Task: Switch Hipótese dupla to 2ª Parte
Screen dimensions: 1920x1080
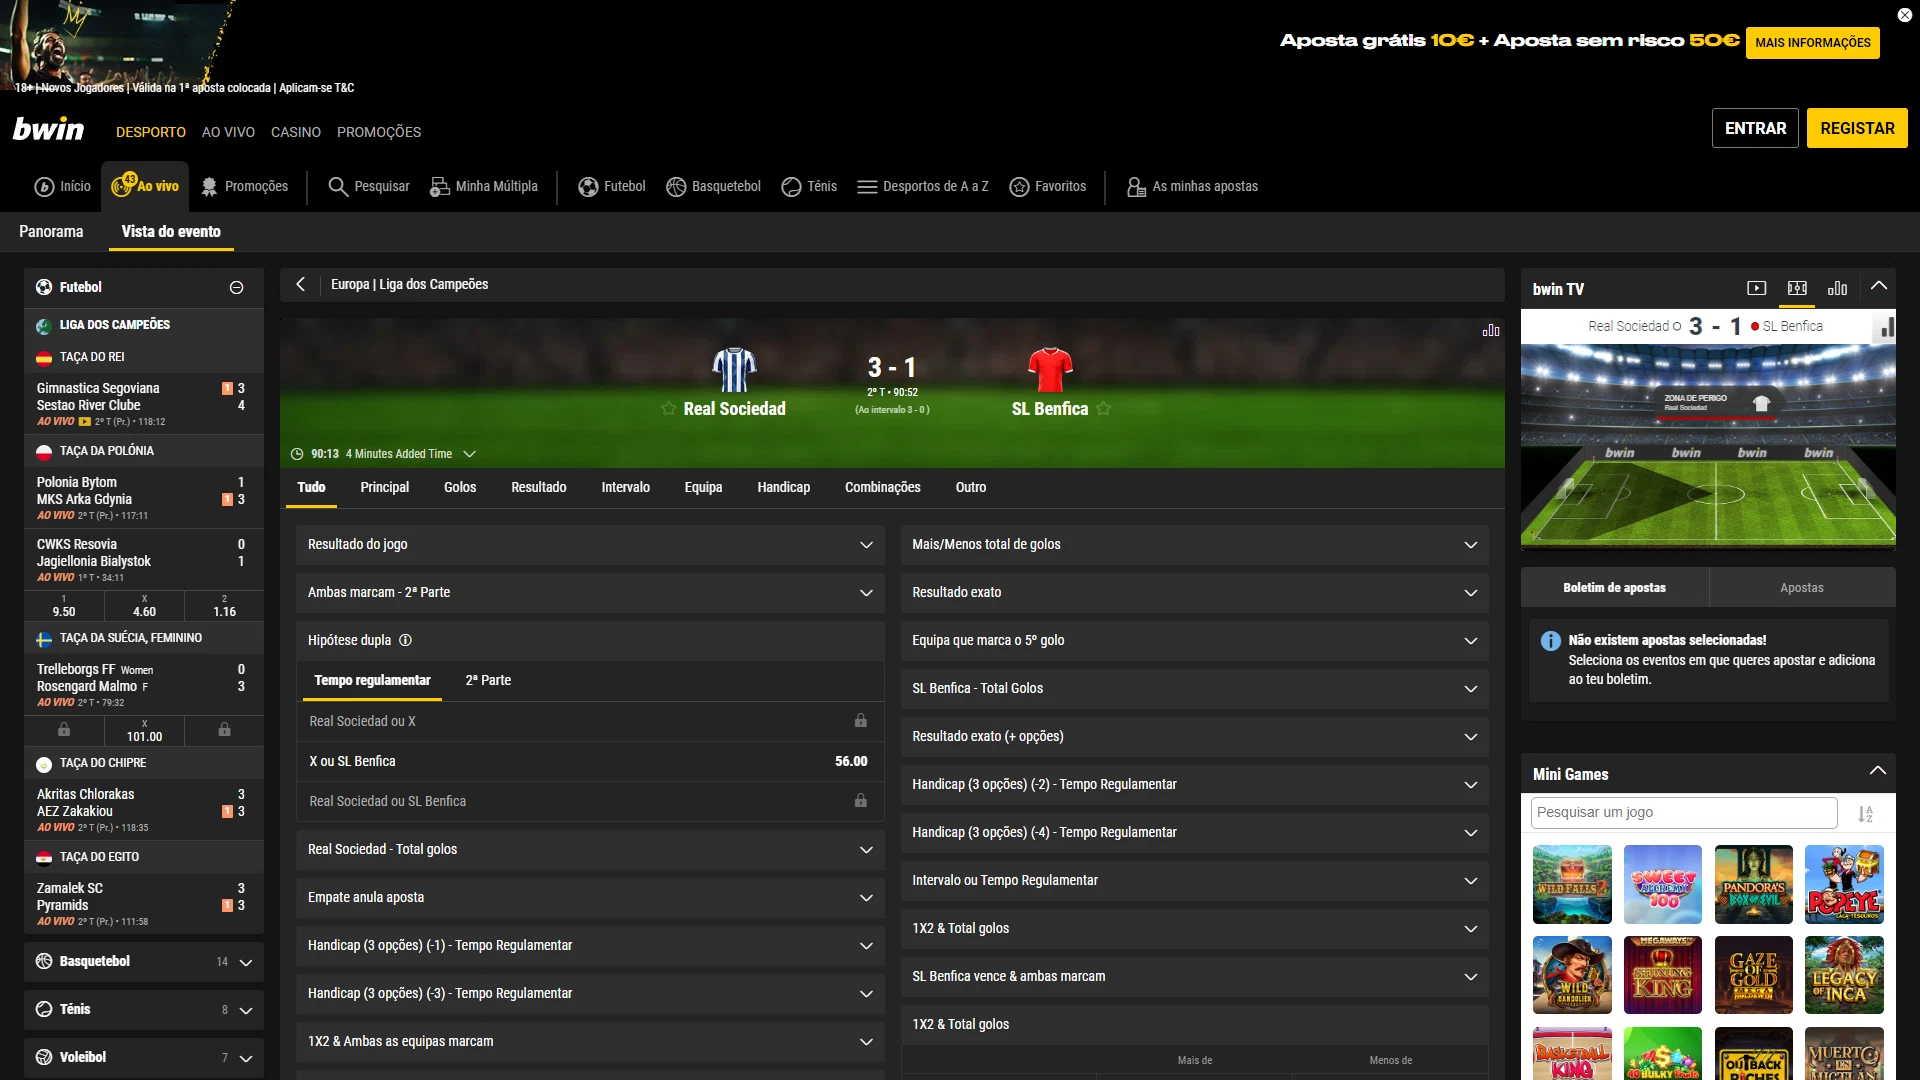Action: tap(488, 681)
